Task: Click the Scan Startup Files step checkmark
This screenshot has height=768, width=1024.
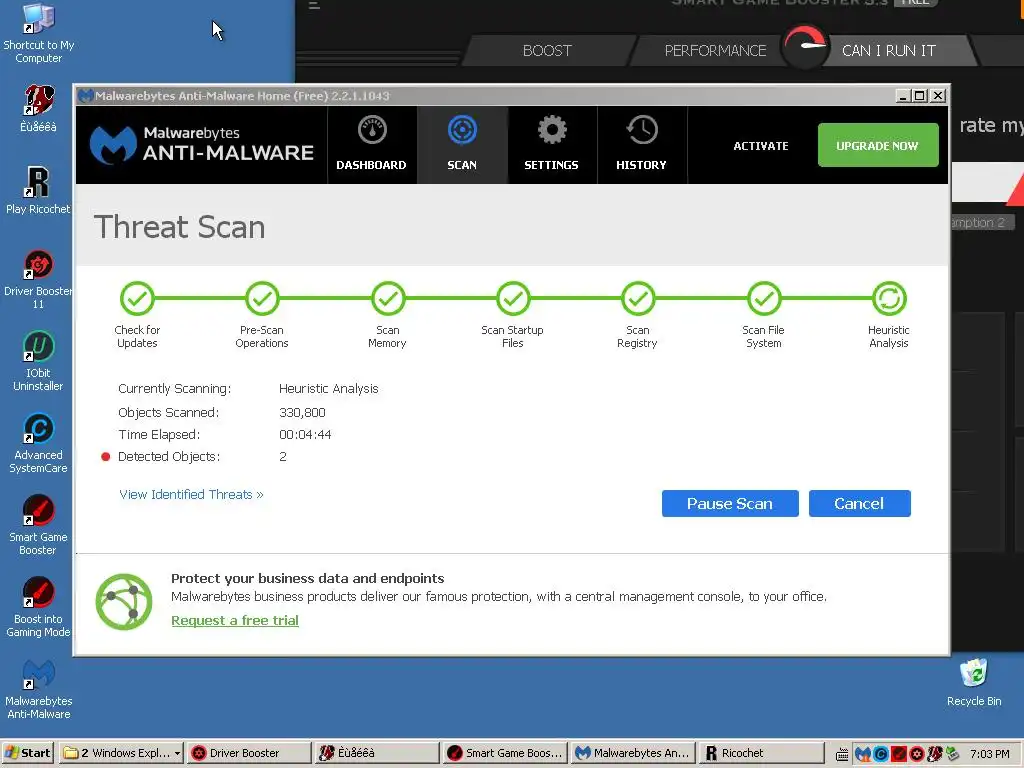Action: click(513, 298)
